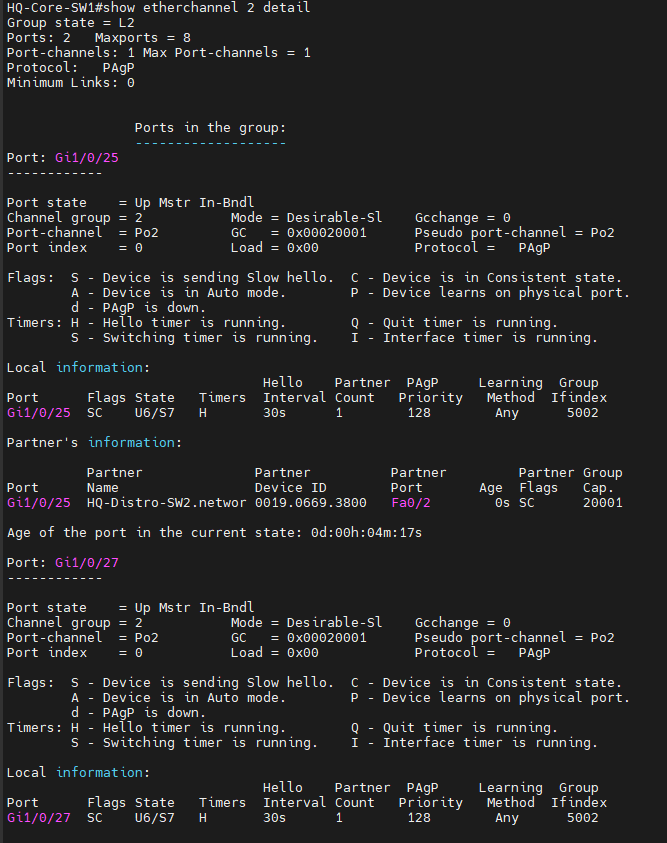Click the first Group Ifindex value 5002
This screenshot has width=667, height=843.
[583, 412]
